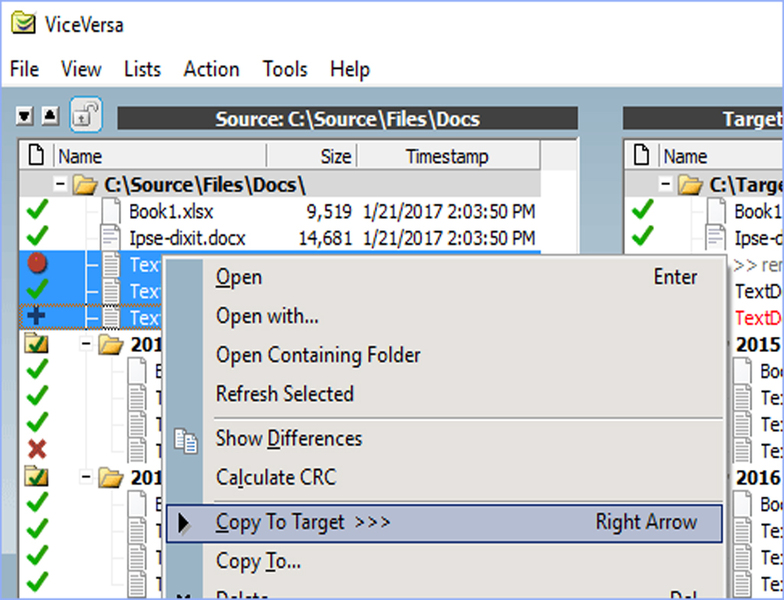Click the Show Differences documents icon
The width and height of the screenshot is (784, 600).
point(186,441)
